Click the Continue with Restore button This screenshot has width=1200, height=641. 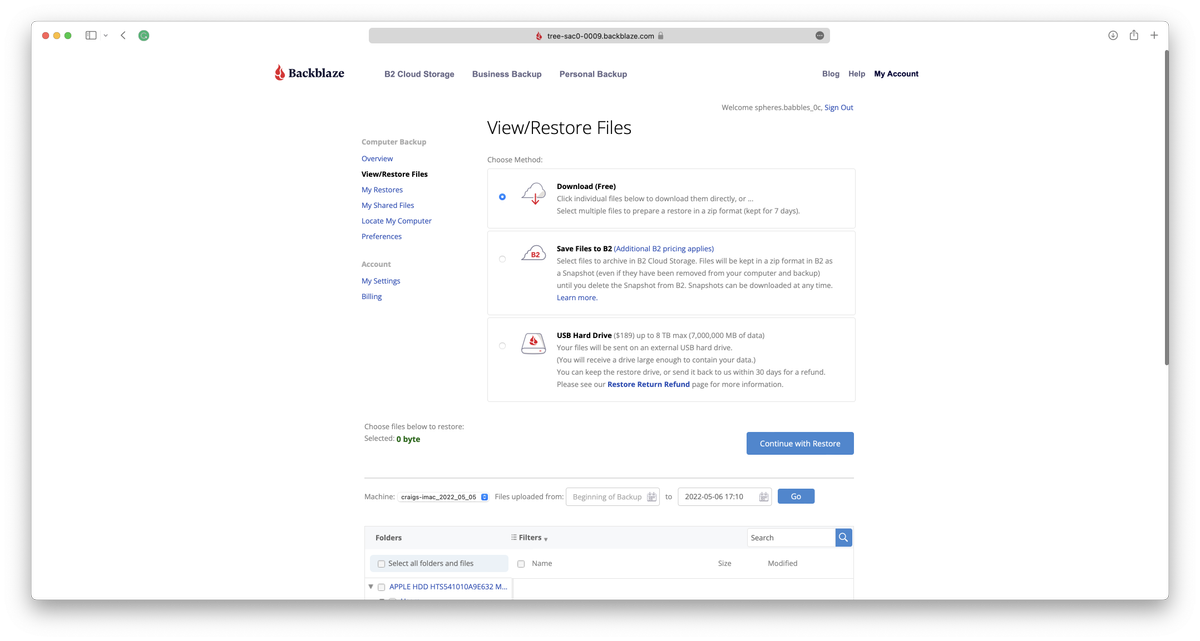point(799,443)
